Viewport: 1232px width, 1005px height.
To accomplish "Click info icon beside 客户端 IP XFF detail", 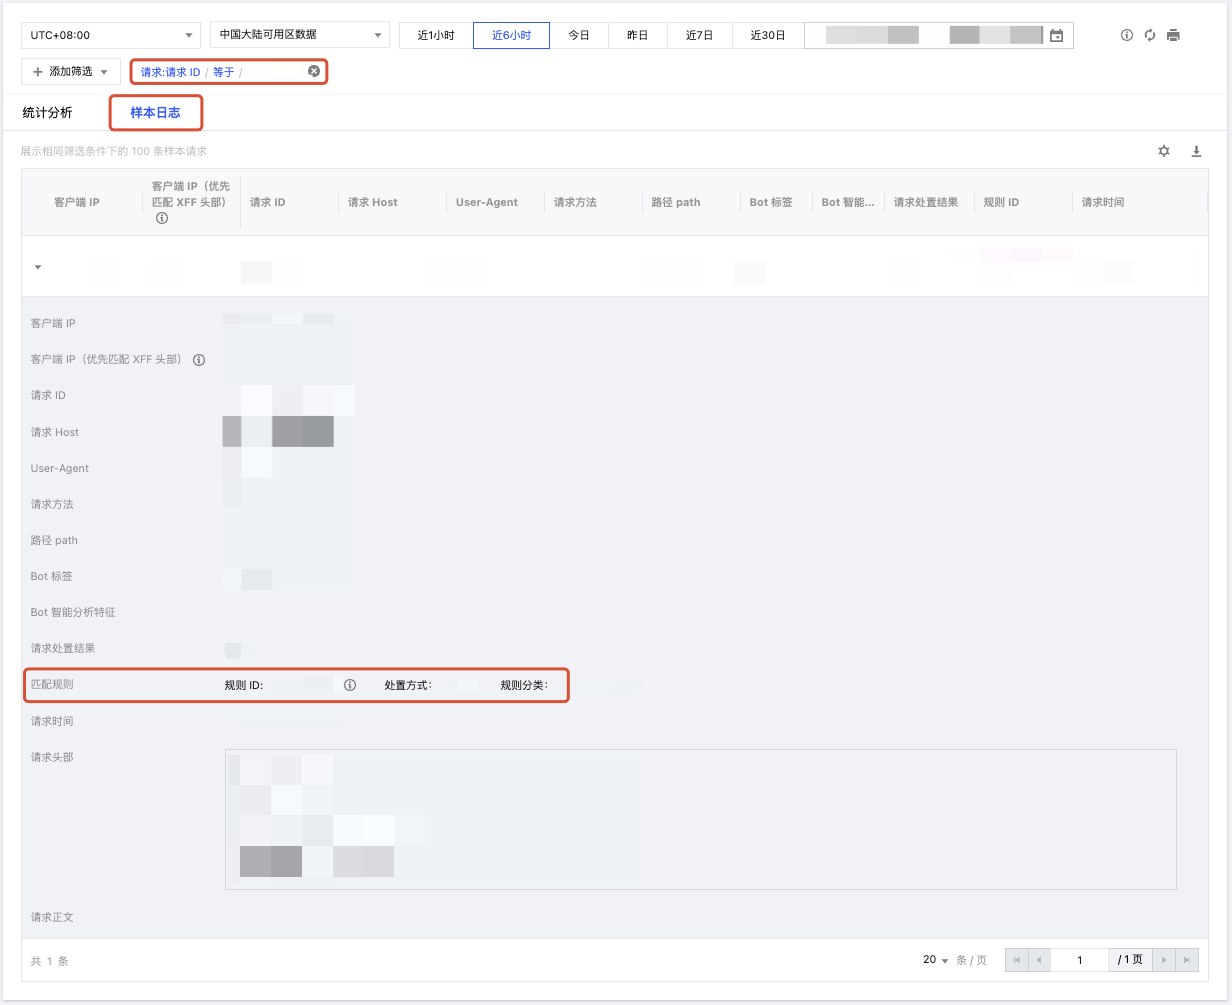I will click(199, 360).
